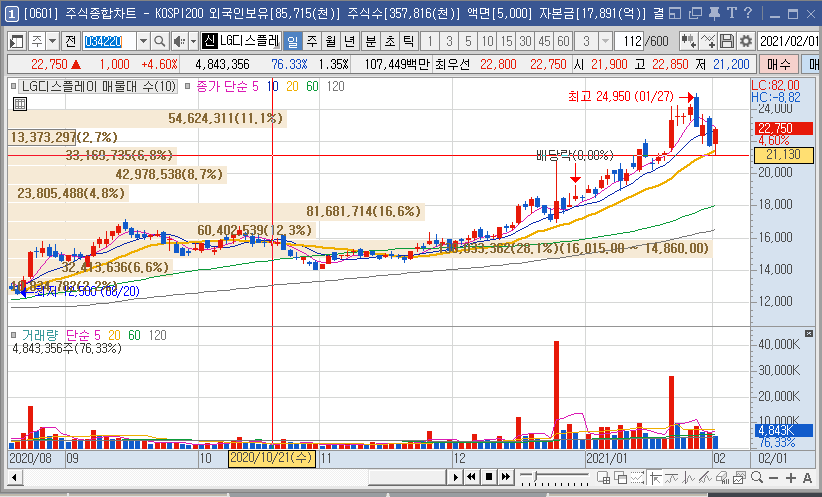This screenshot has height=497, width=822.
Task: Select the 틱 tick period toggle
Action: [408, 41]
